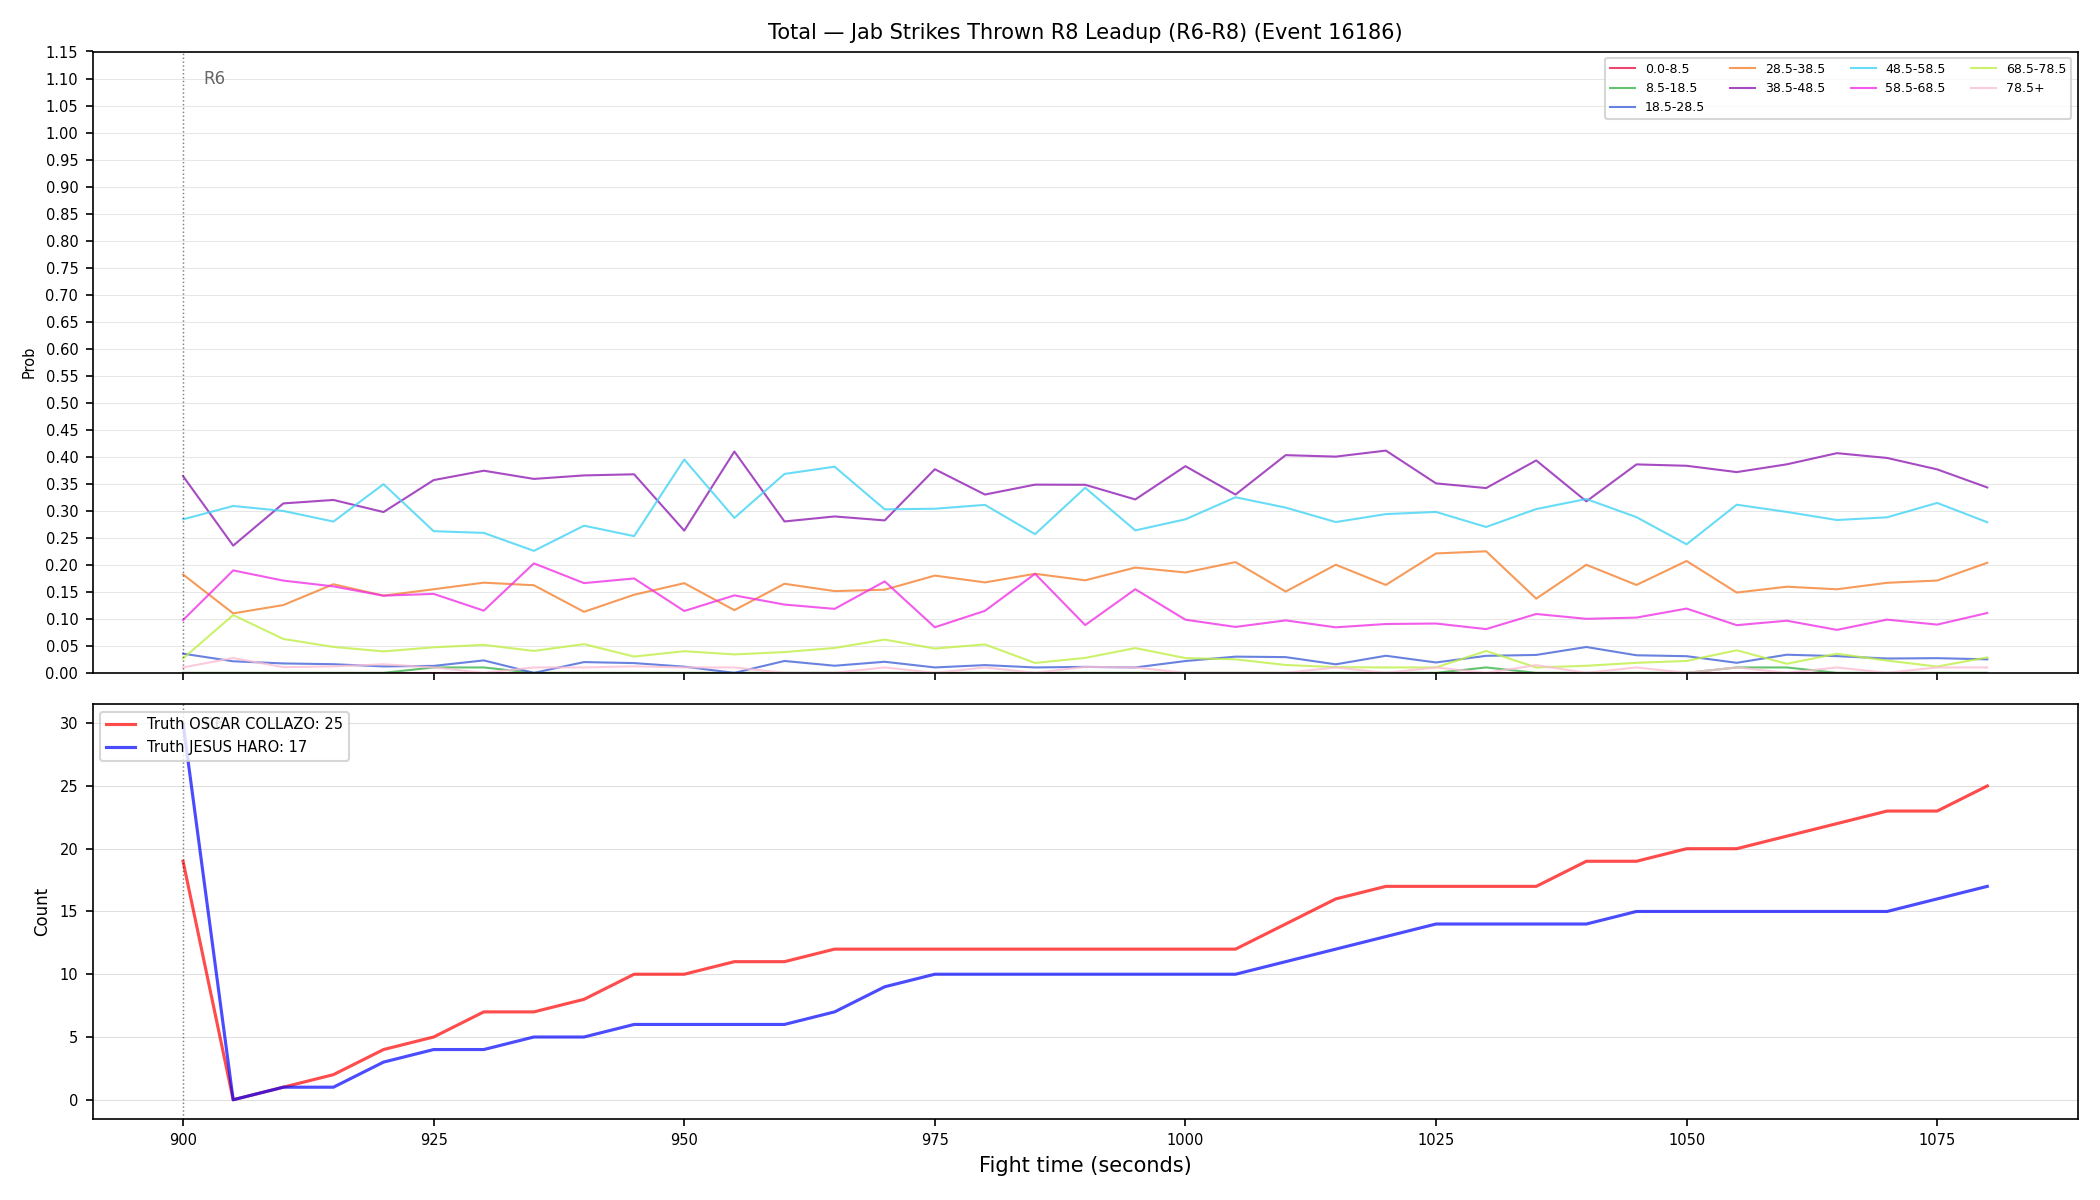
Task: Click the purple line swatch beside 38.5-48.5
Action: (x=1743, y=88)
